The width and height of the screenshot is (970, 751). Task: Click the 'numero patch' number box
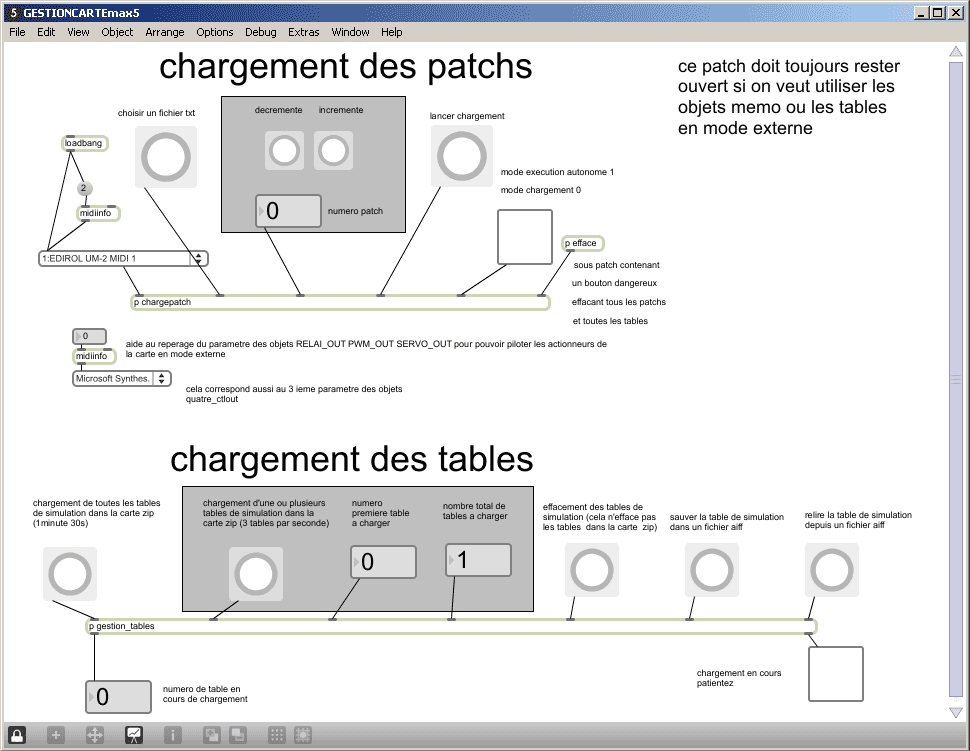(288, 211)
